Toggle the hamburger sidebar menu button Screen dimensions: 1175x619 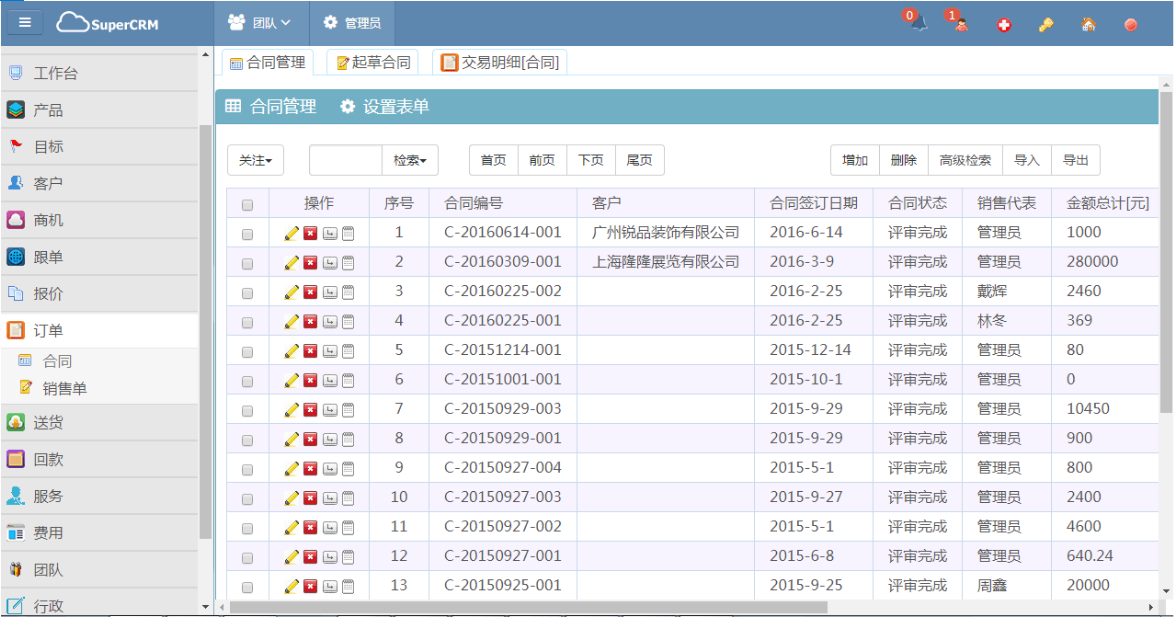click(25, 22)
